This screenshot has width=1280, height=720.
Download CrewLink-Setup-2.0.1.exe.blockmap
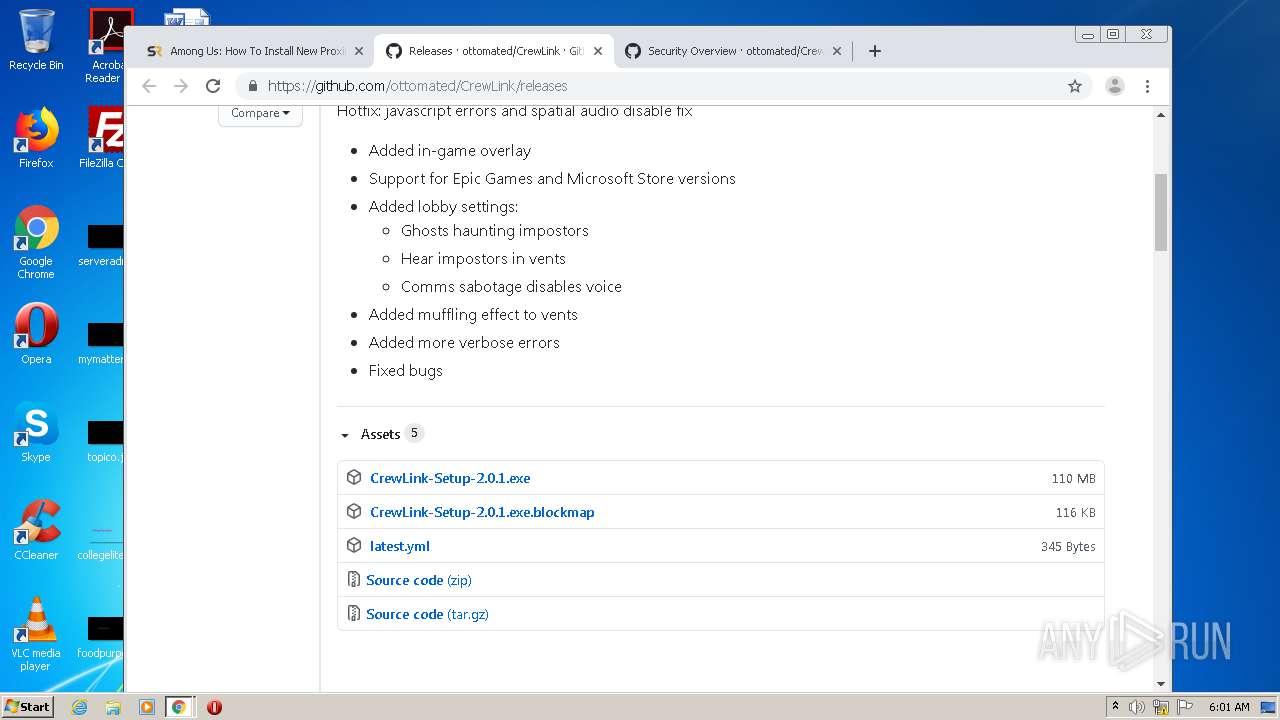482,512
